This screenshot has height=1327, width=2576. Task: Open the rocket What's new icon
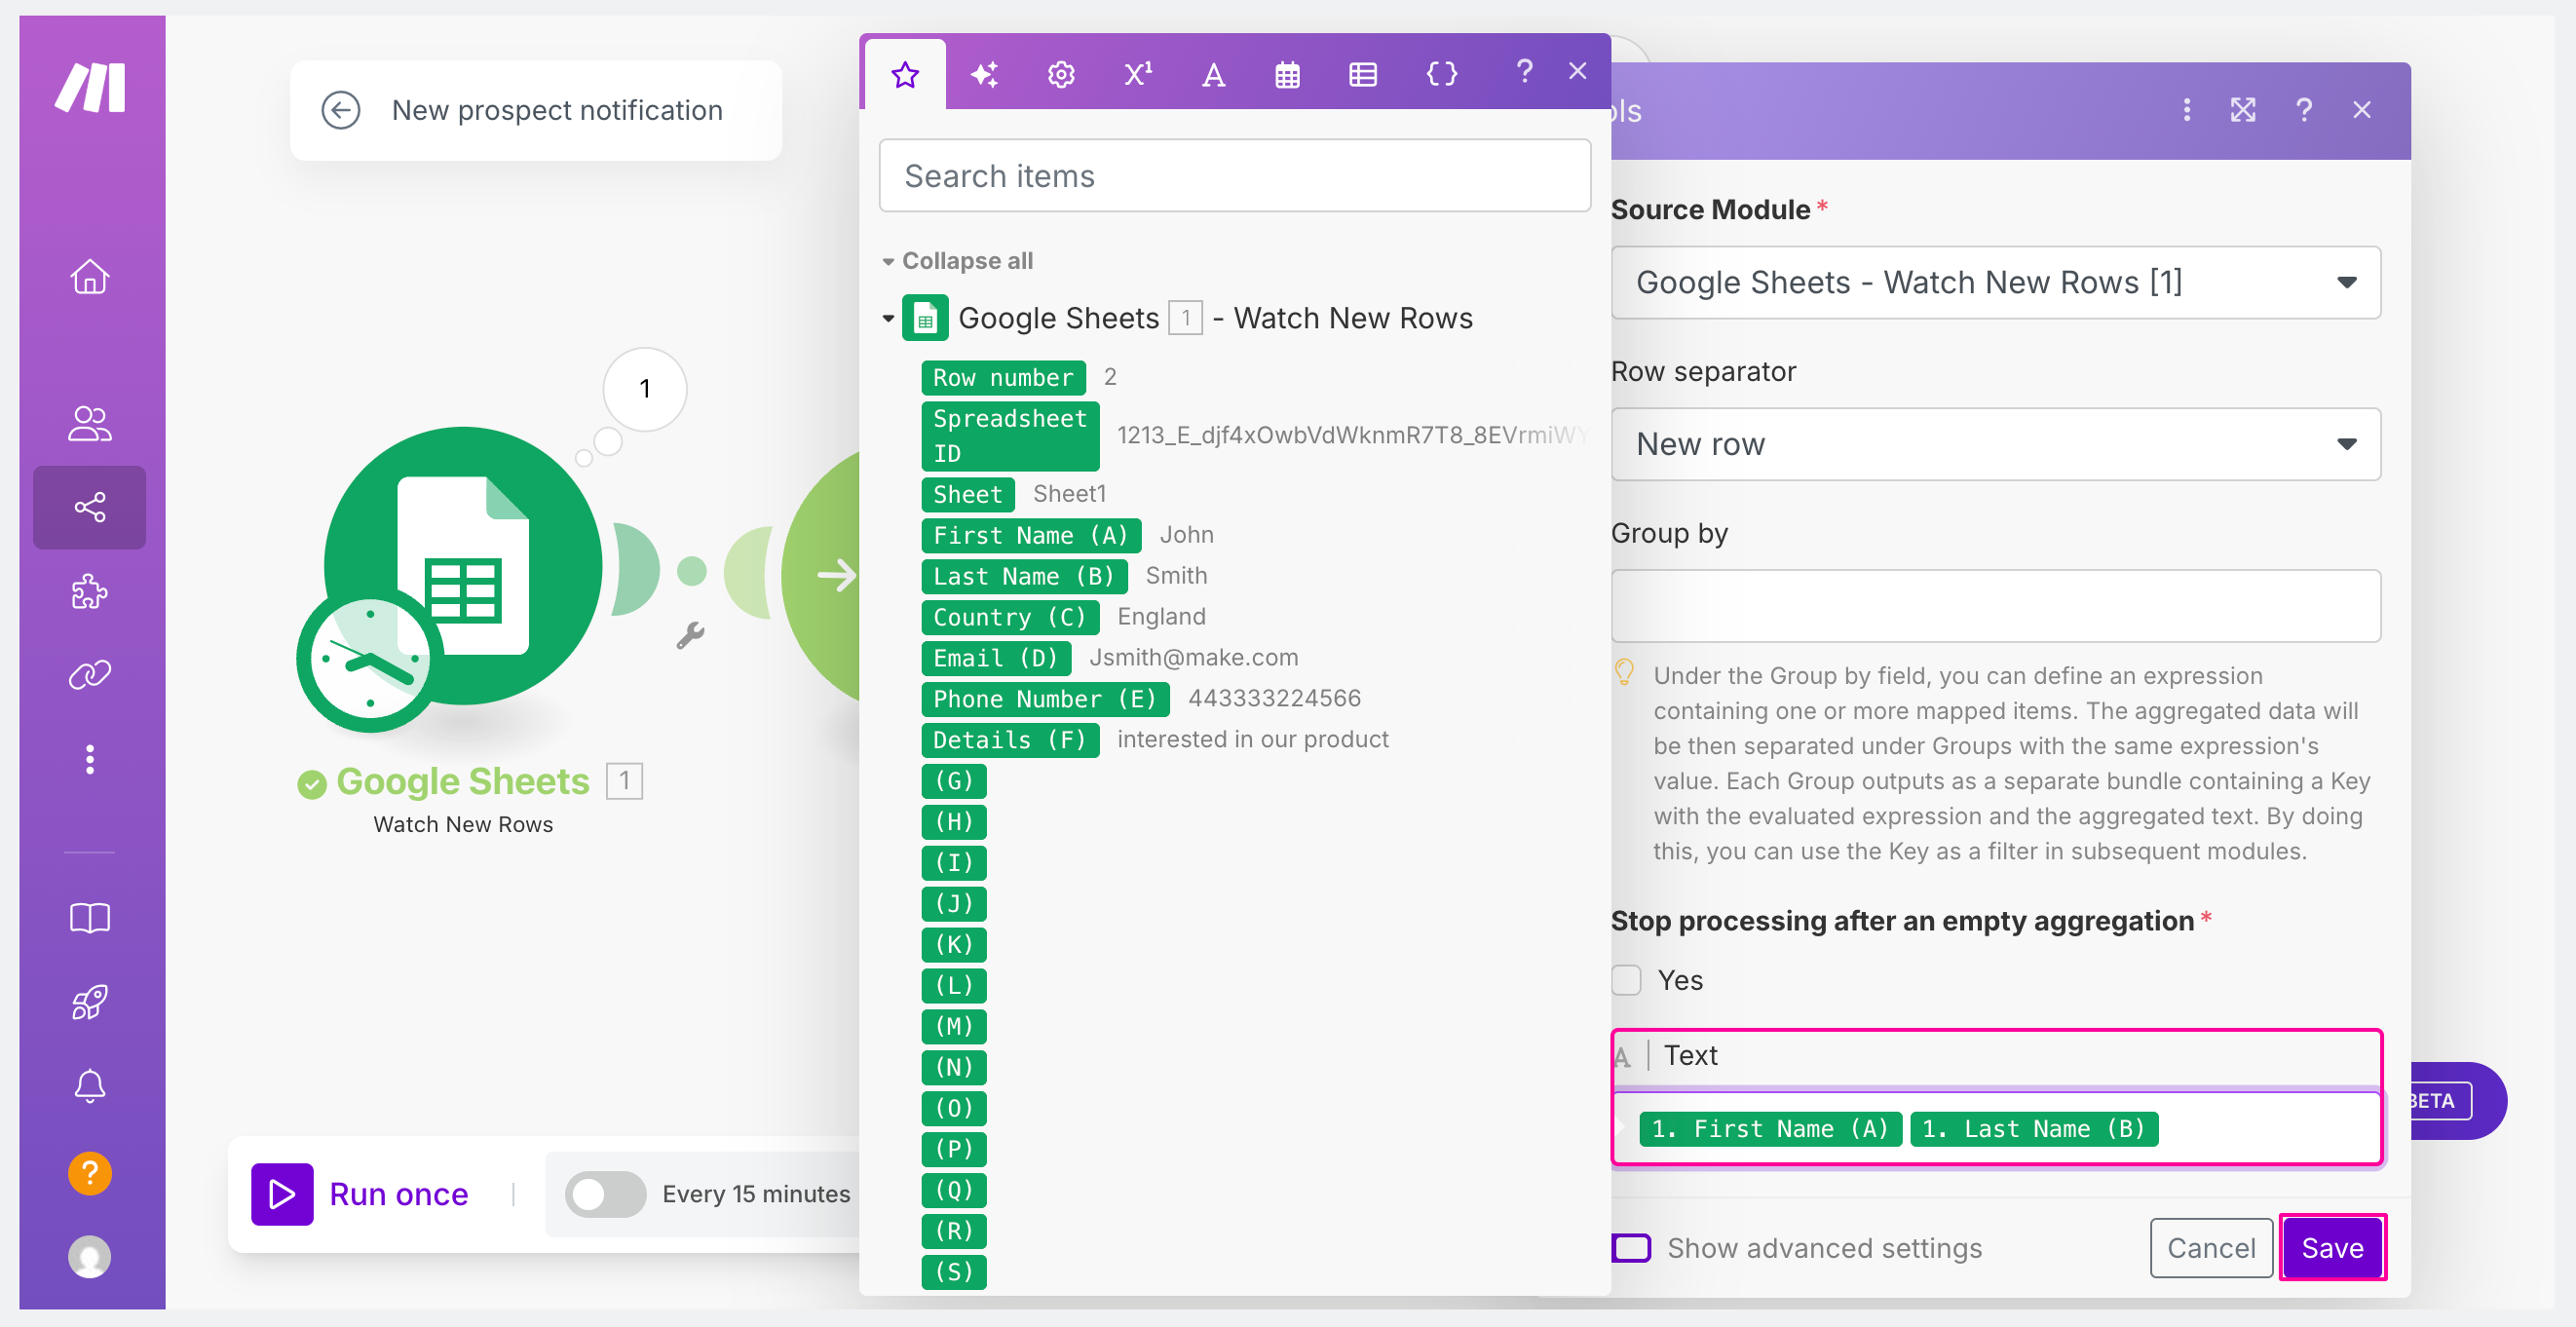pos(90,1003)
